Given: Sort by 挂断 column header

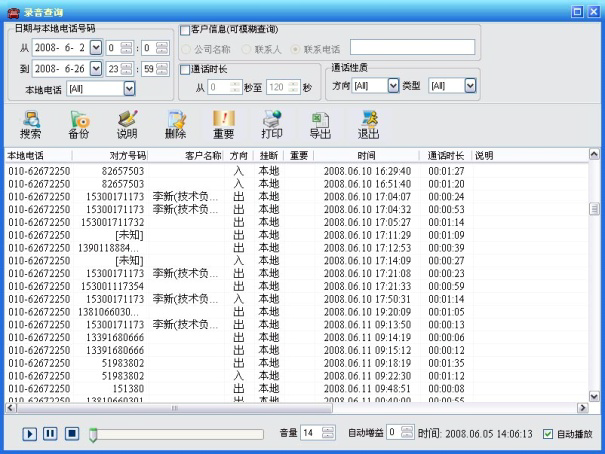Looking at the screenshot, I should [269, 156].
